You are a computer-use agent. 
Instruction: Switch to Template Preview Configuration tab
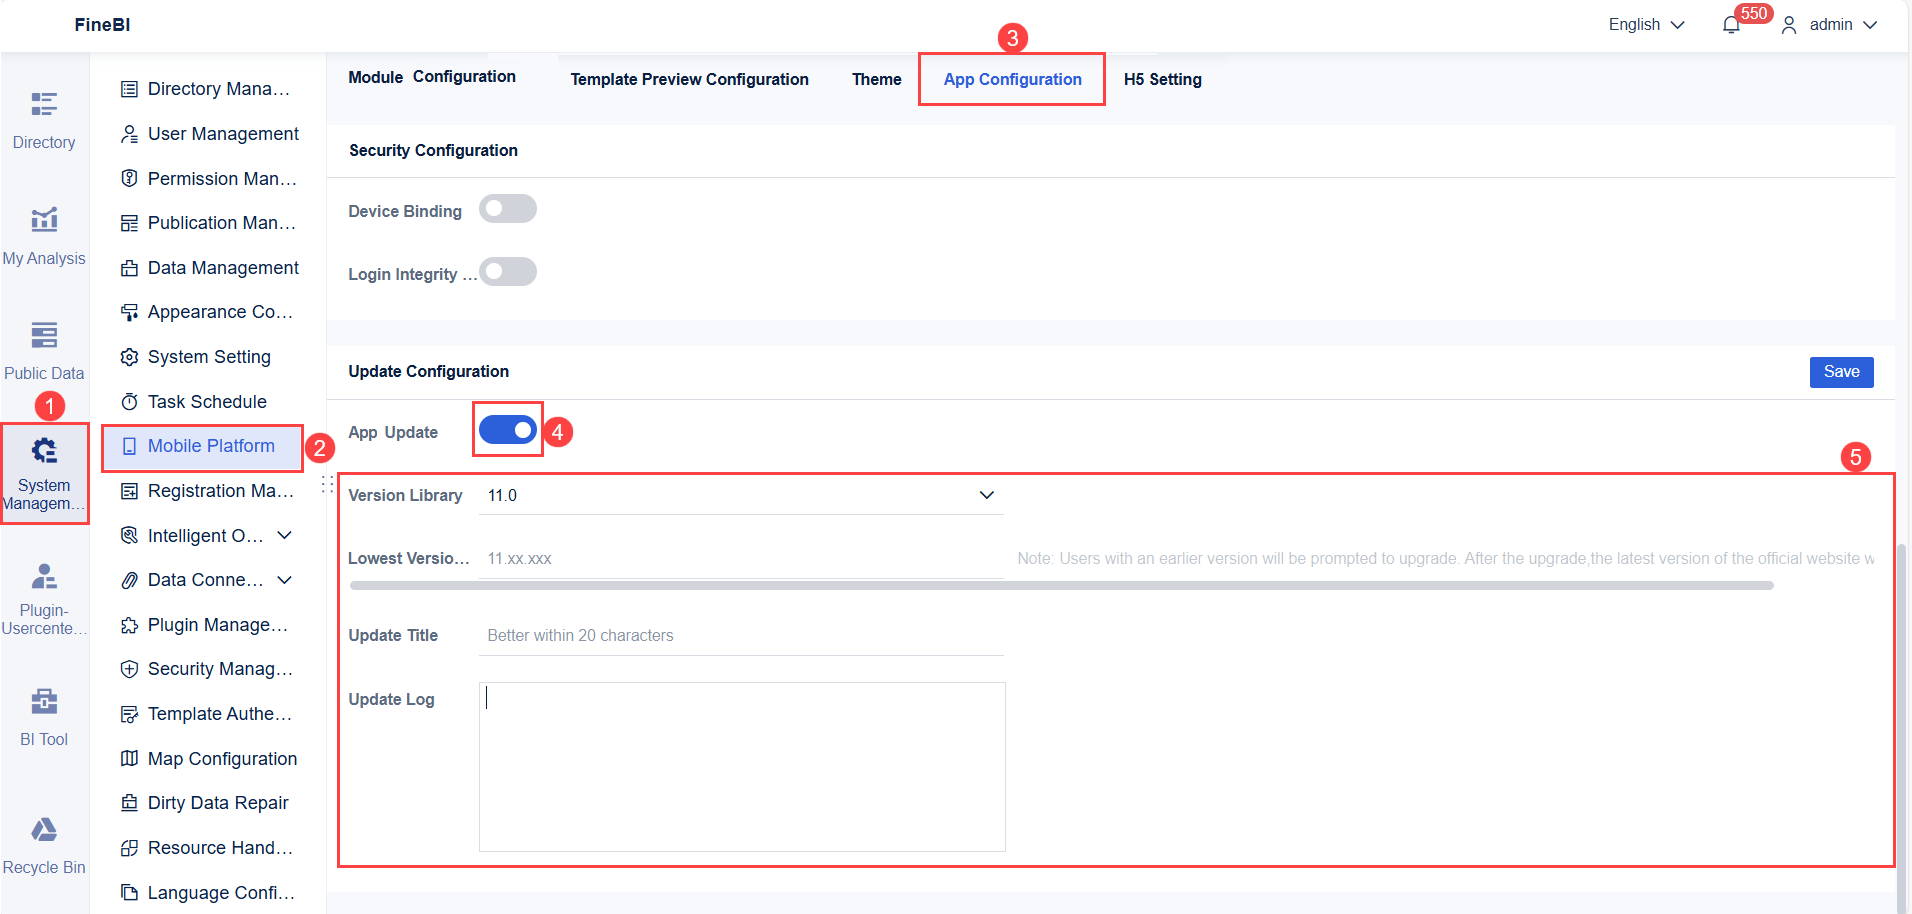coord(689,79)
